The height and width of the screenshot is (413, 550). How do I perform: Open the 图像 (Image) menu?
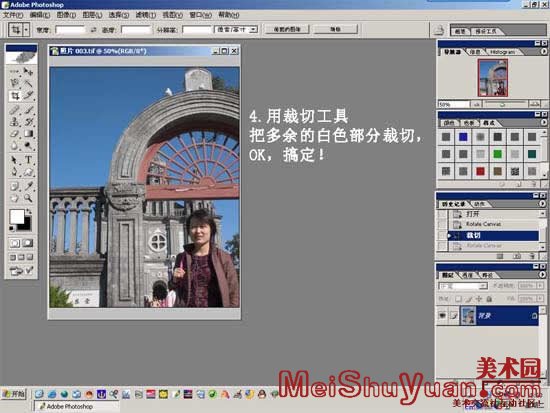click(66, 15)
